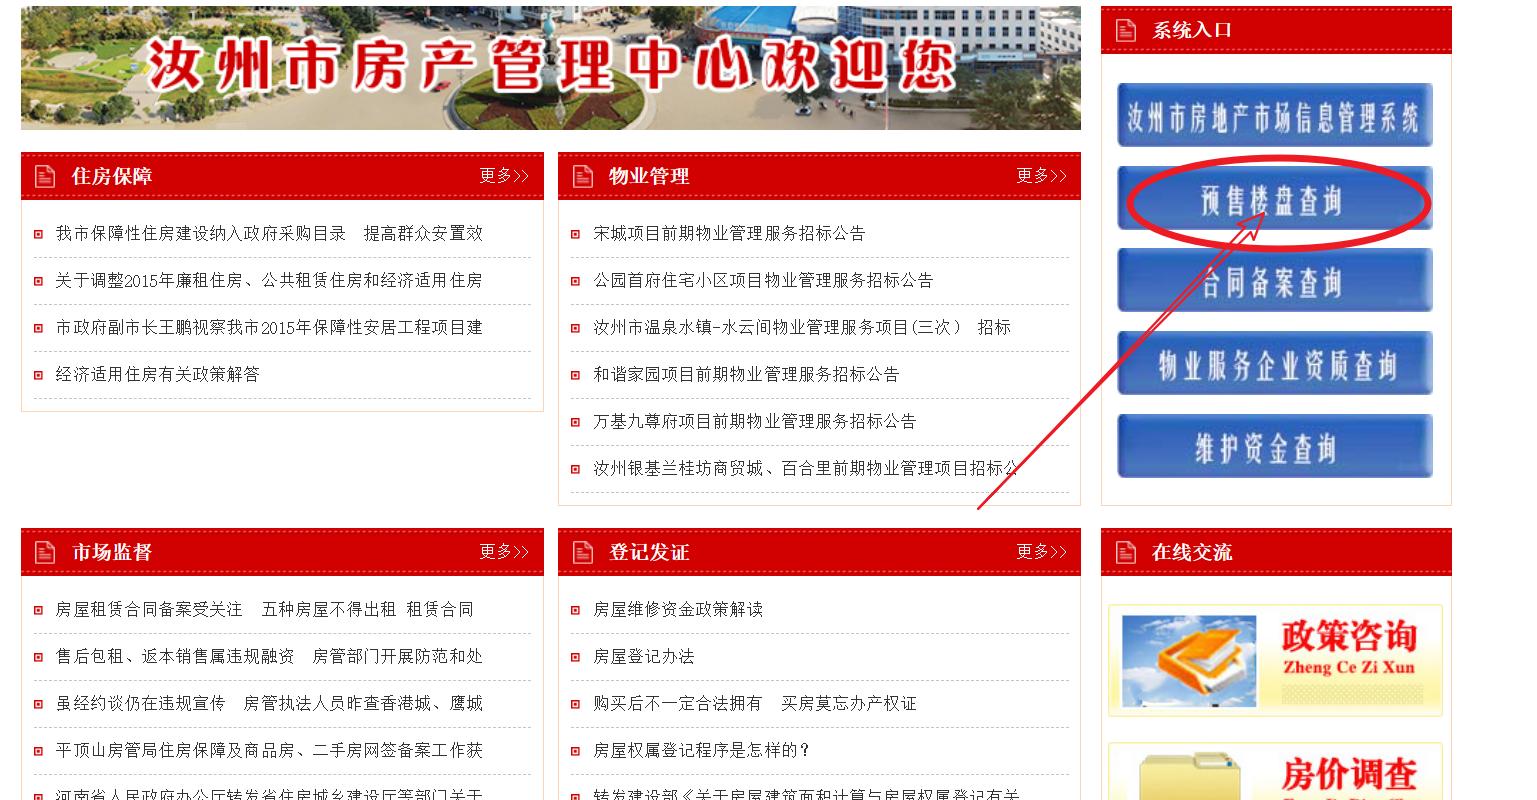Image resolution: width=1537 pixels, height=800 pixels.
Task: Click the document icon beside 住房保障 header
Action: (44, 176)
